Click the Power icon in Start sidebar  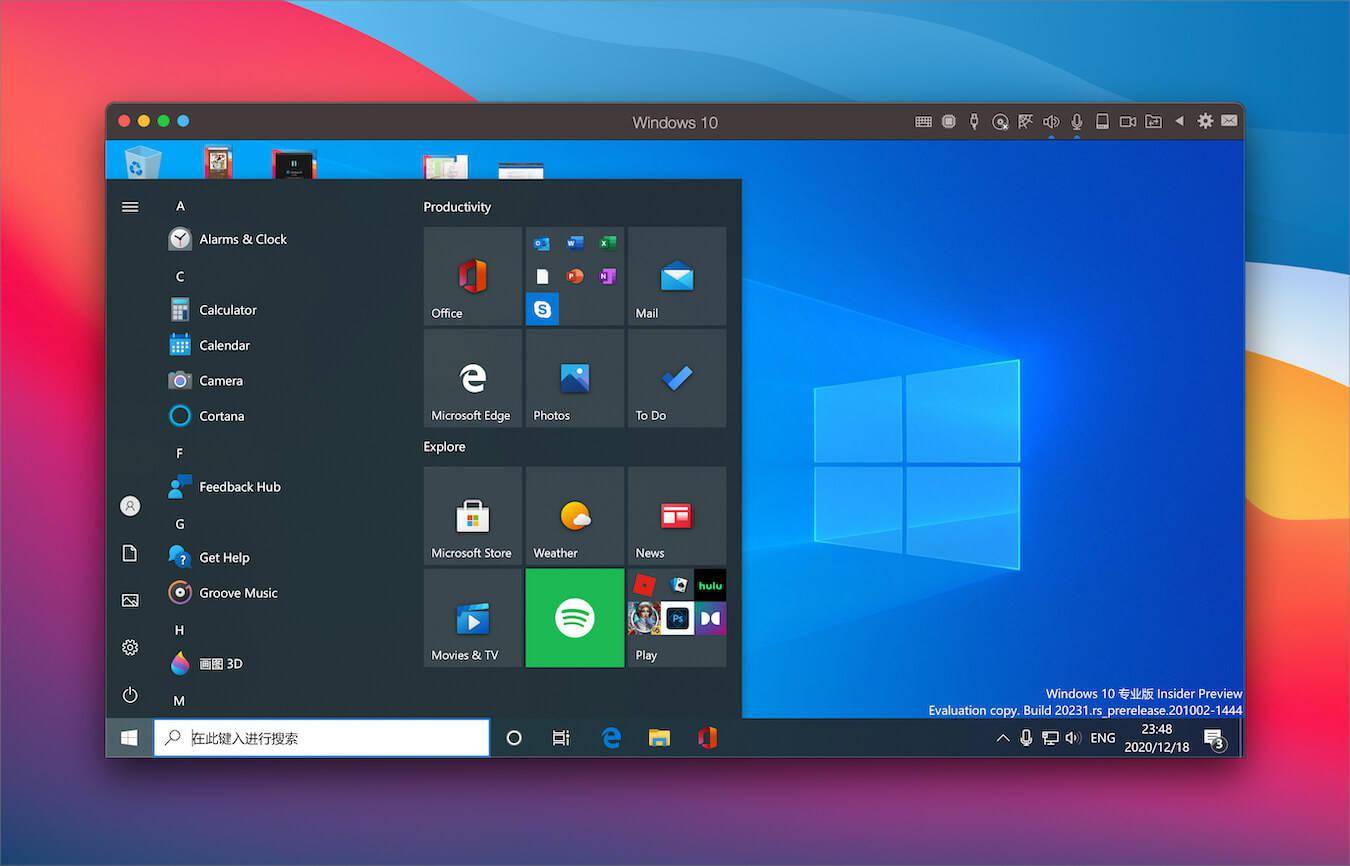coord(130,694)
